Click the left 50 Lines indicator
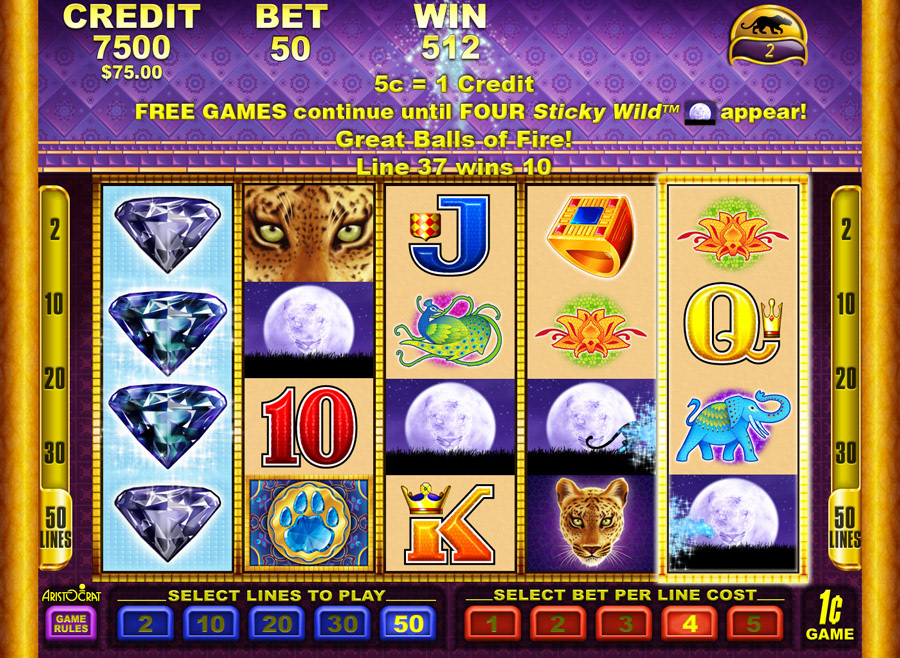This screenshot has width=900, height=658. [56, 528]
